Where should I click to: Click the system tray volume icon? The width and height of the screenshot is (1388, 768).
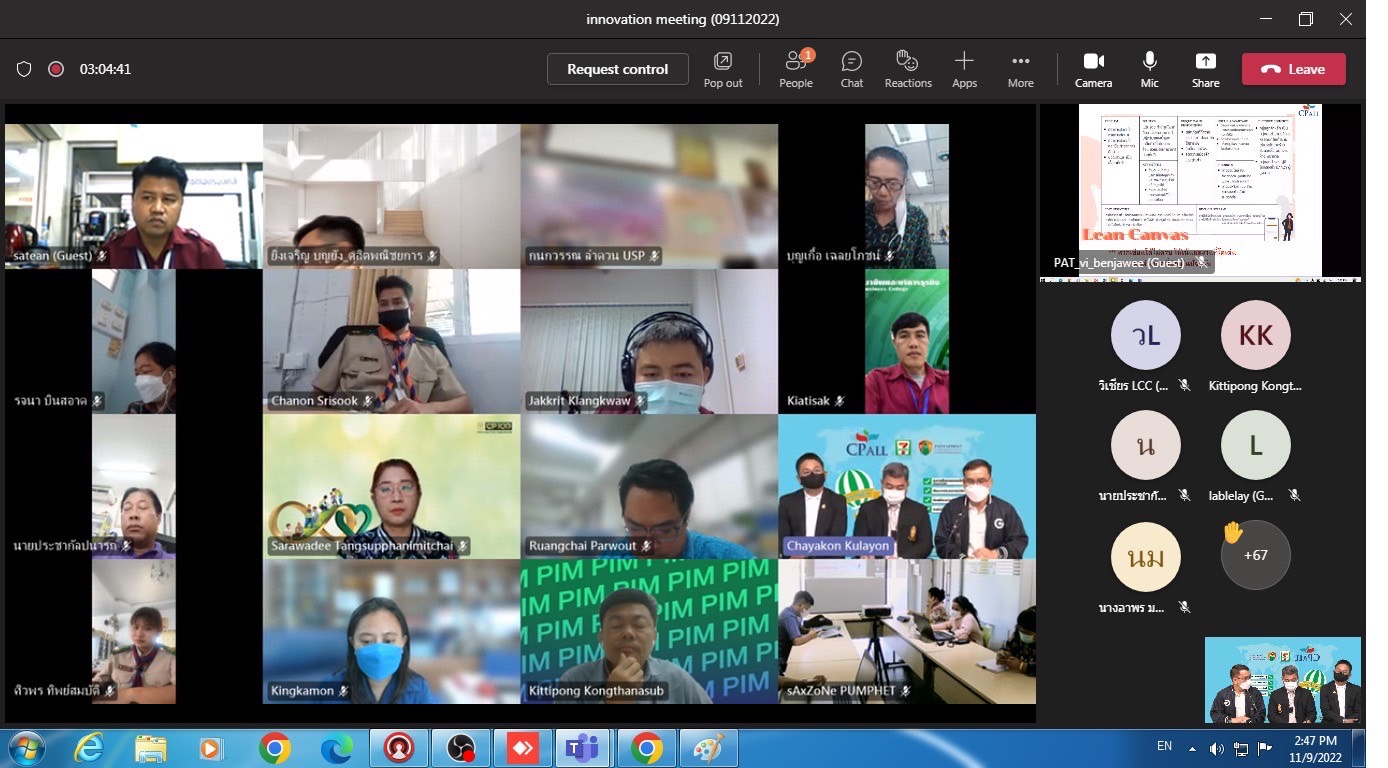[1216, 748]
